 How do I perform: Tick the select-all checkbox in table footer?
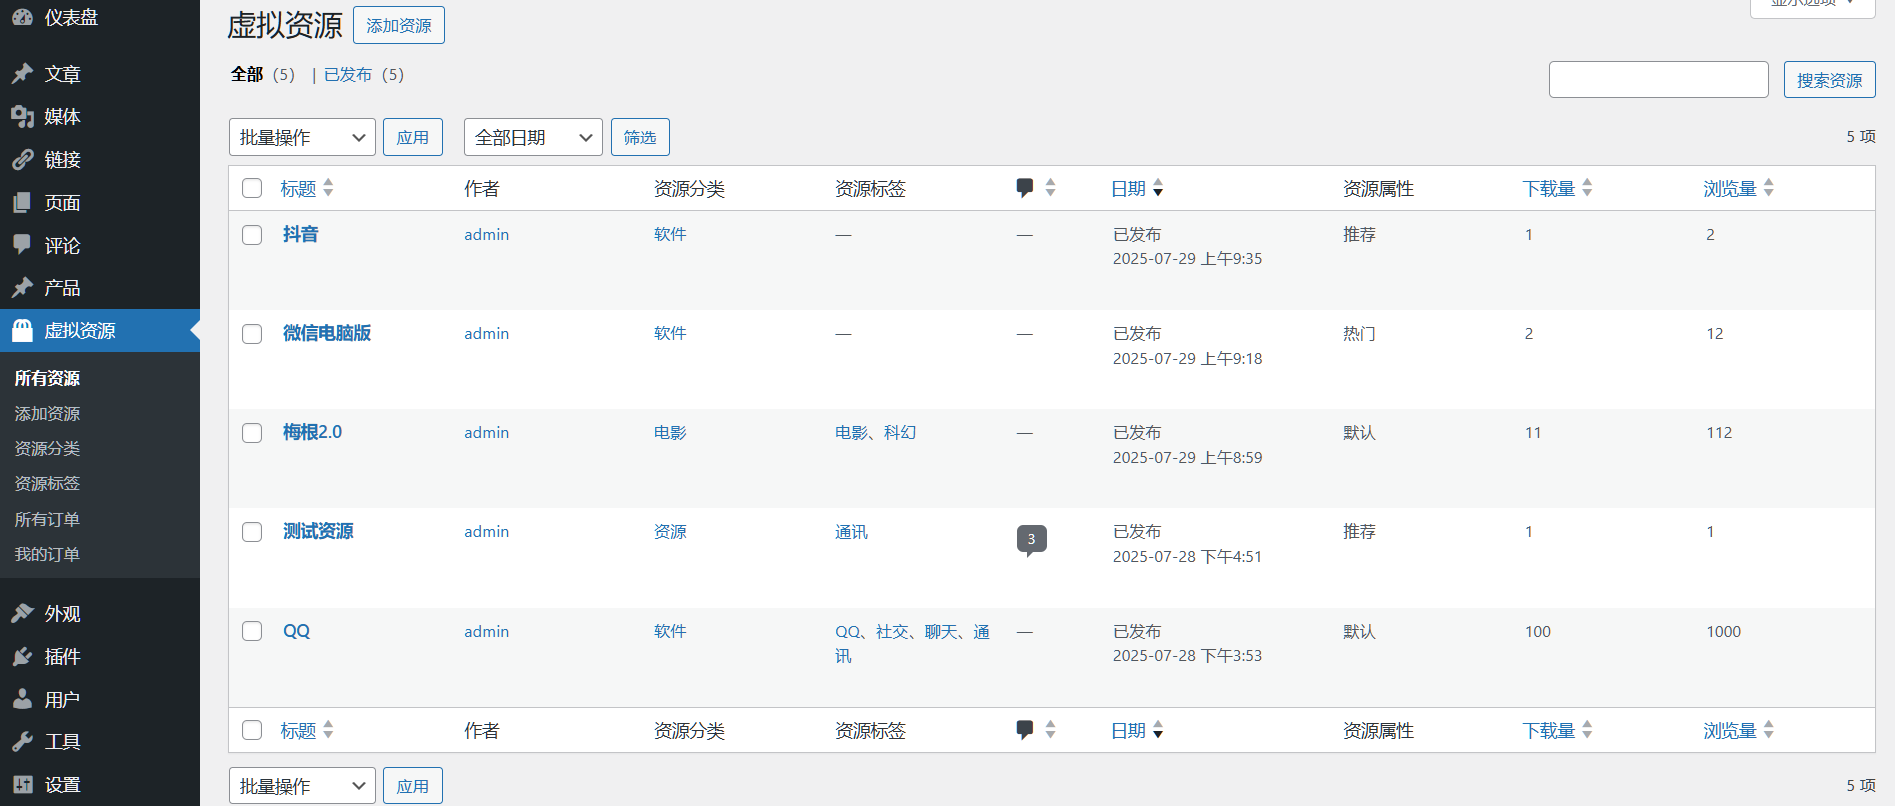(252, 730)
